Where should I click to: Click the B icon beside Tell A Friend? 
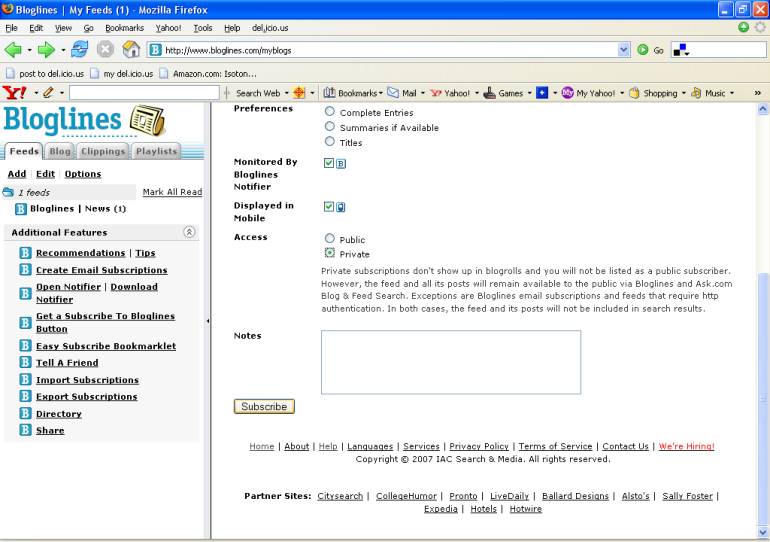pyautogui.click(x=26, y=362)
